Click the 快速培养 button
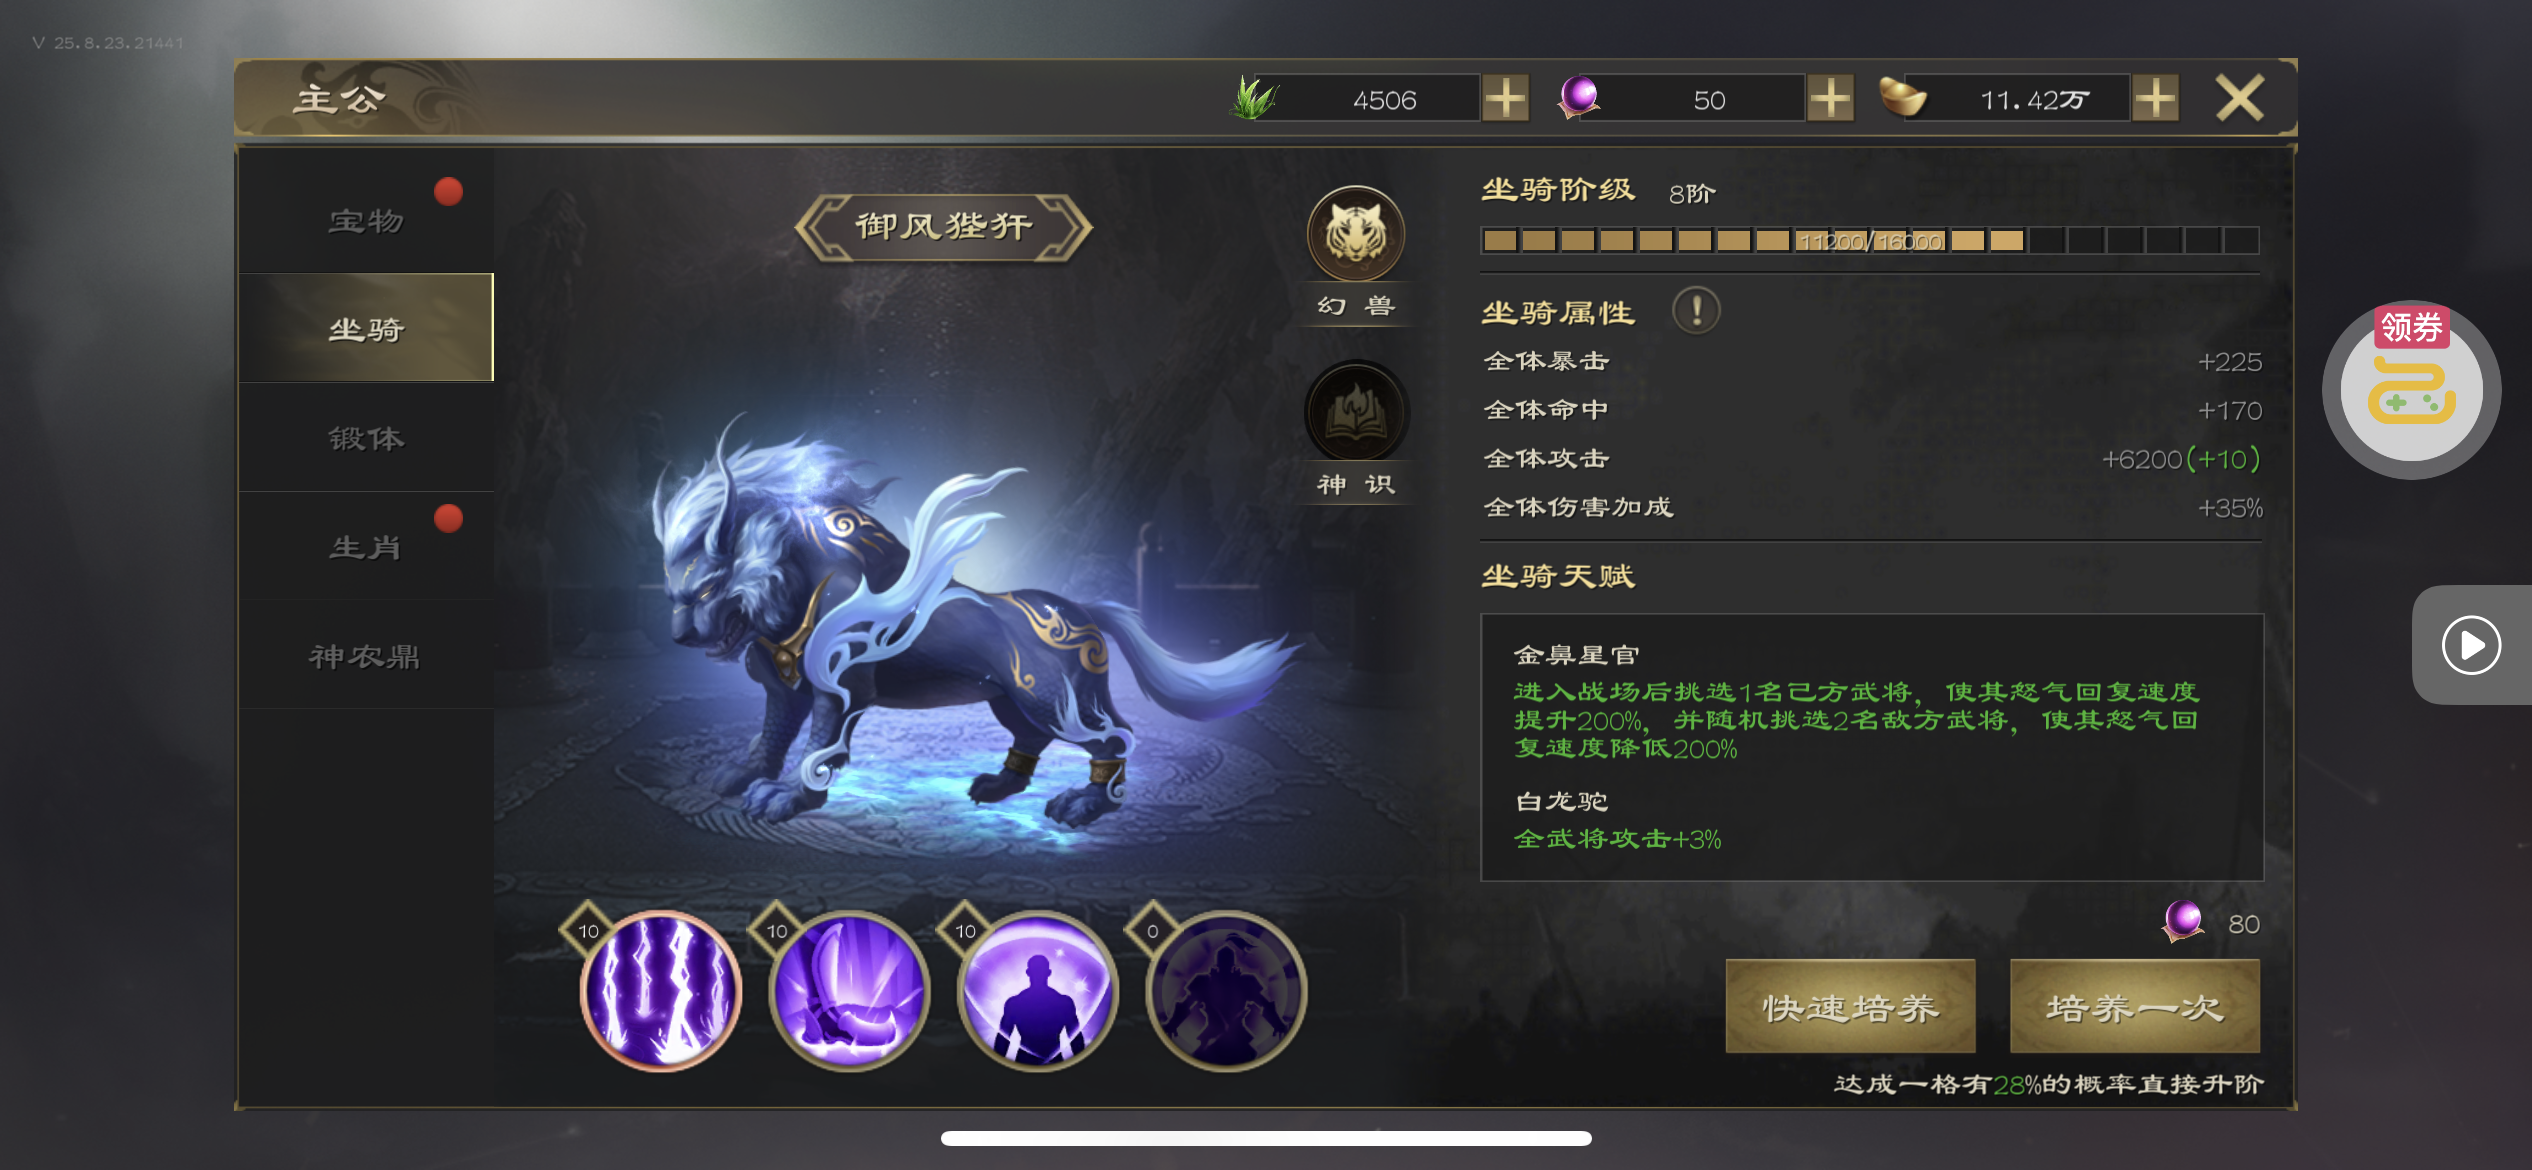Screen dimensions: 2532x1170 point(1850,1006)
